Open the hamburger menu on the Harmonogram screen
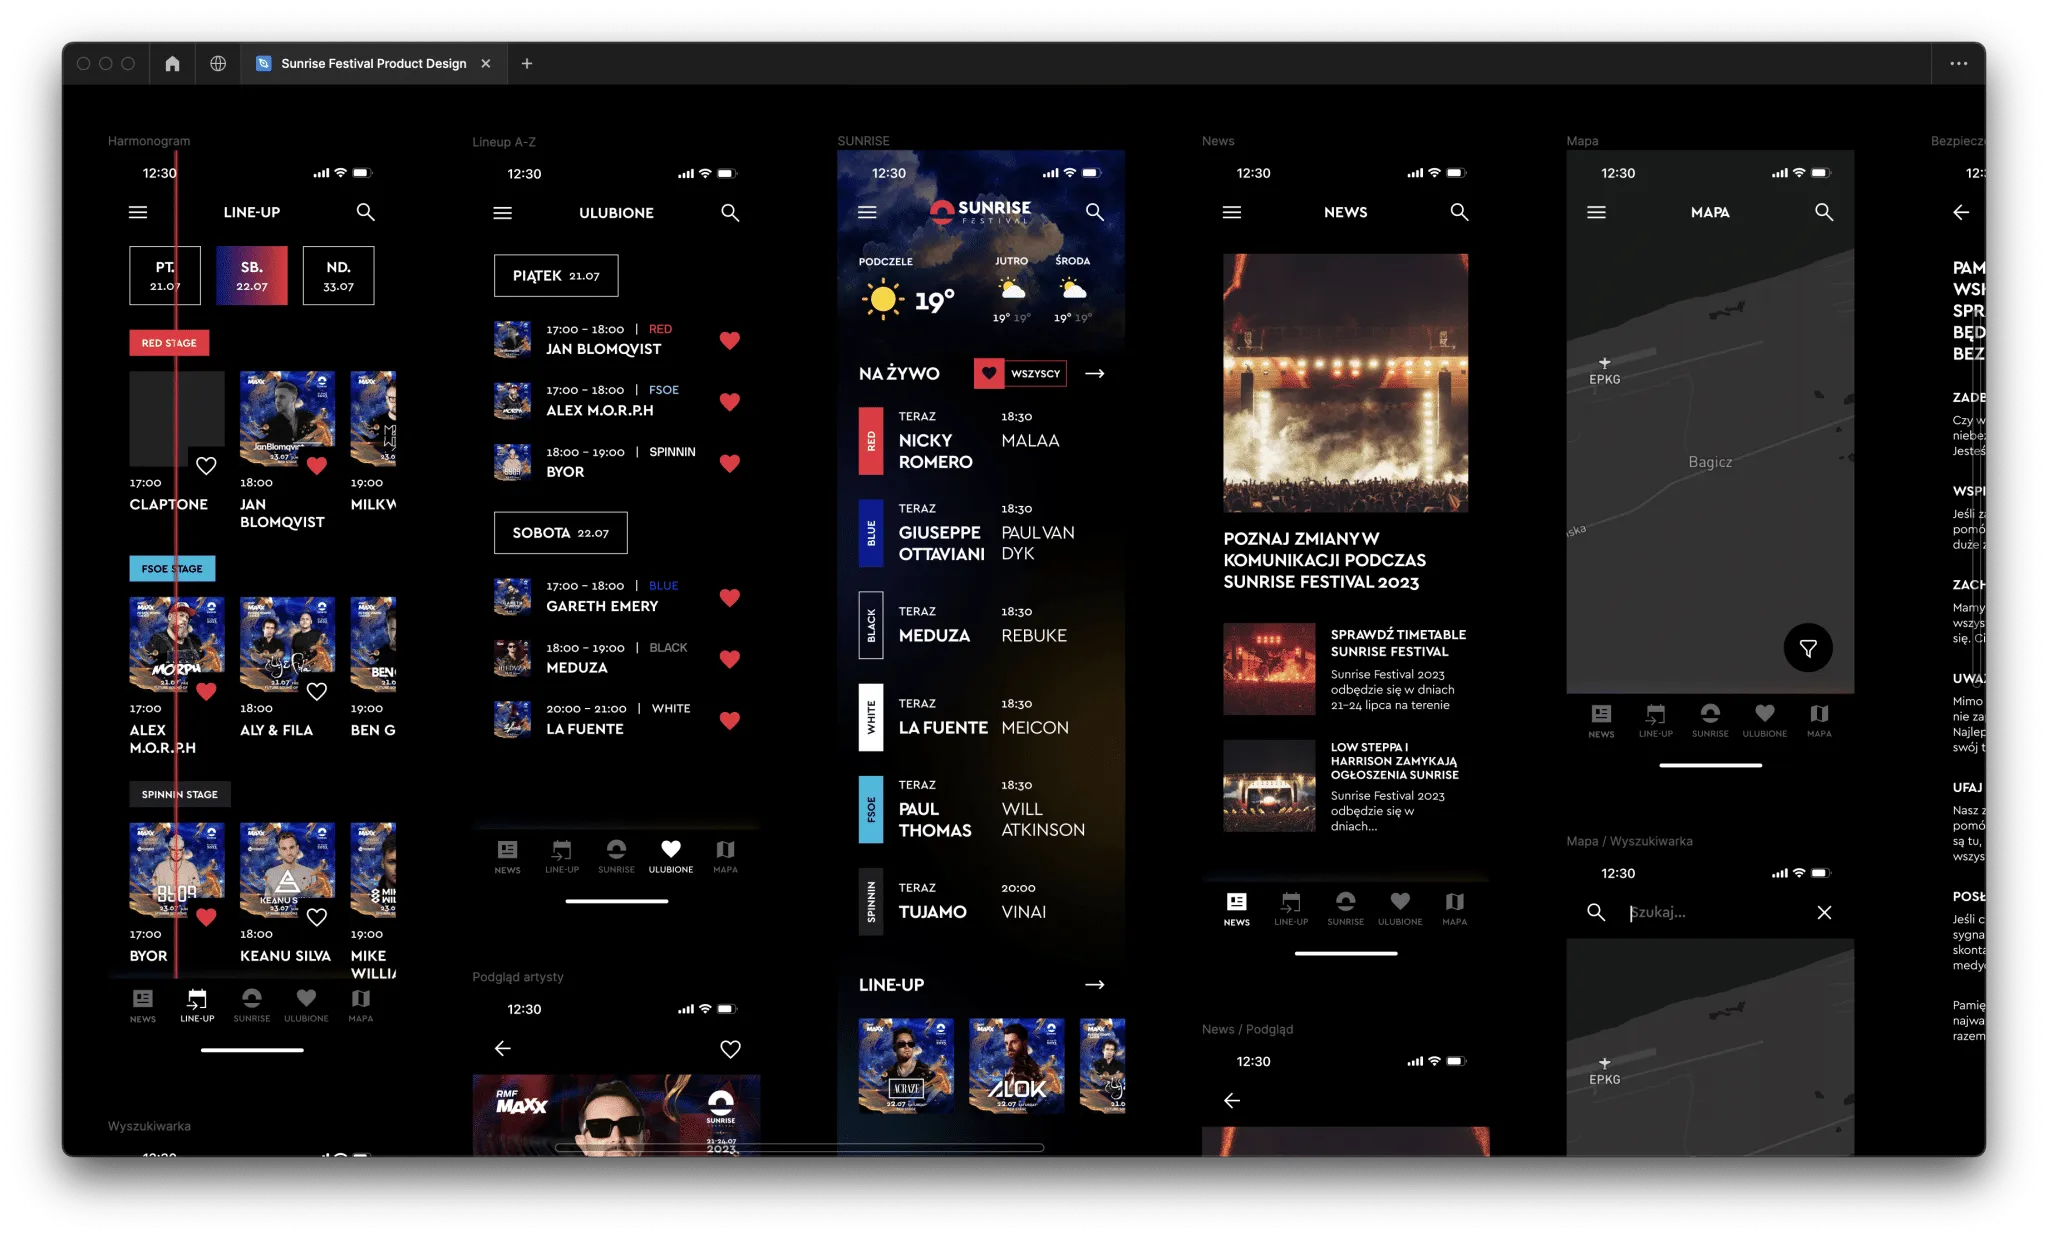 (x=138, y=212)
